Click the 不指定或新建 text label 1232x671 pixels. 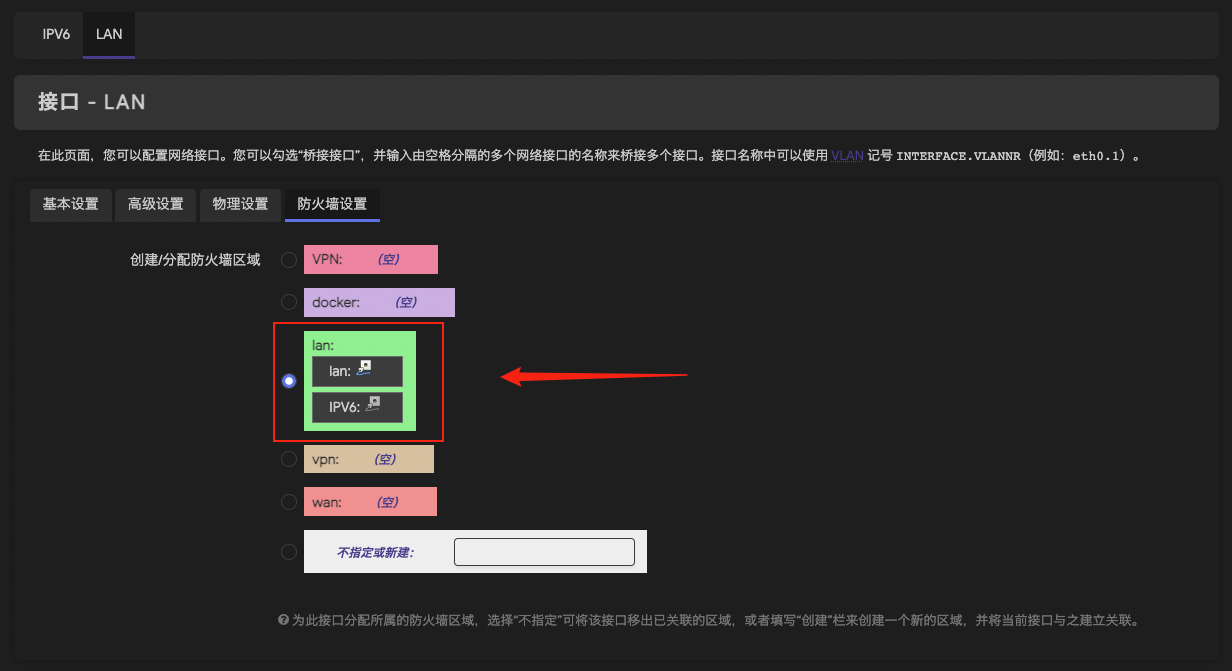click(x=375, y=552)
